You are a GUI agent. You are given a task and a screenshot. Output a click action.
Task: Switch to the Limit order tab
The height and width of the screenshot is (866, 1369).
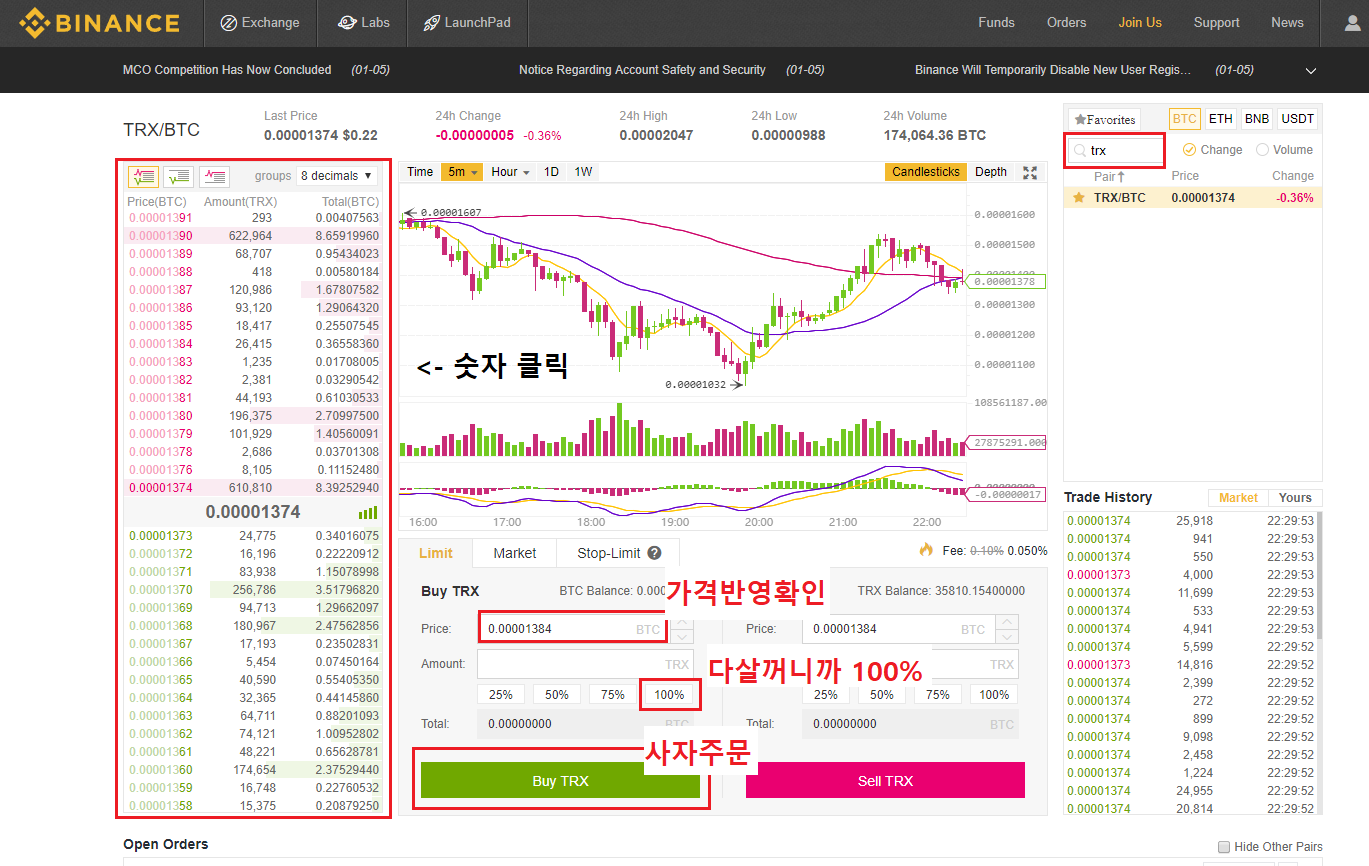tap(436, 553)
